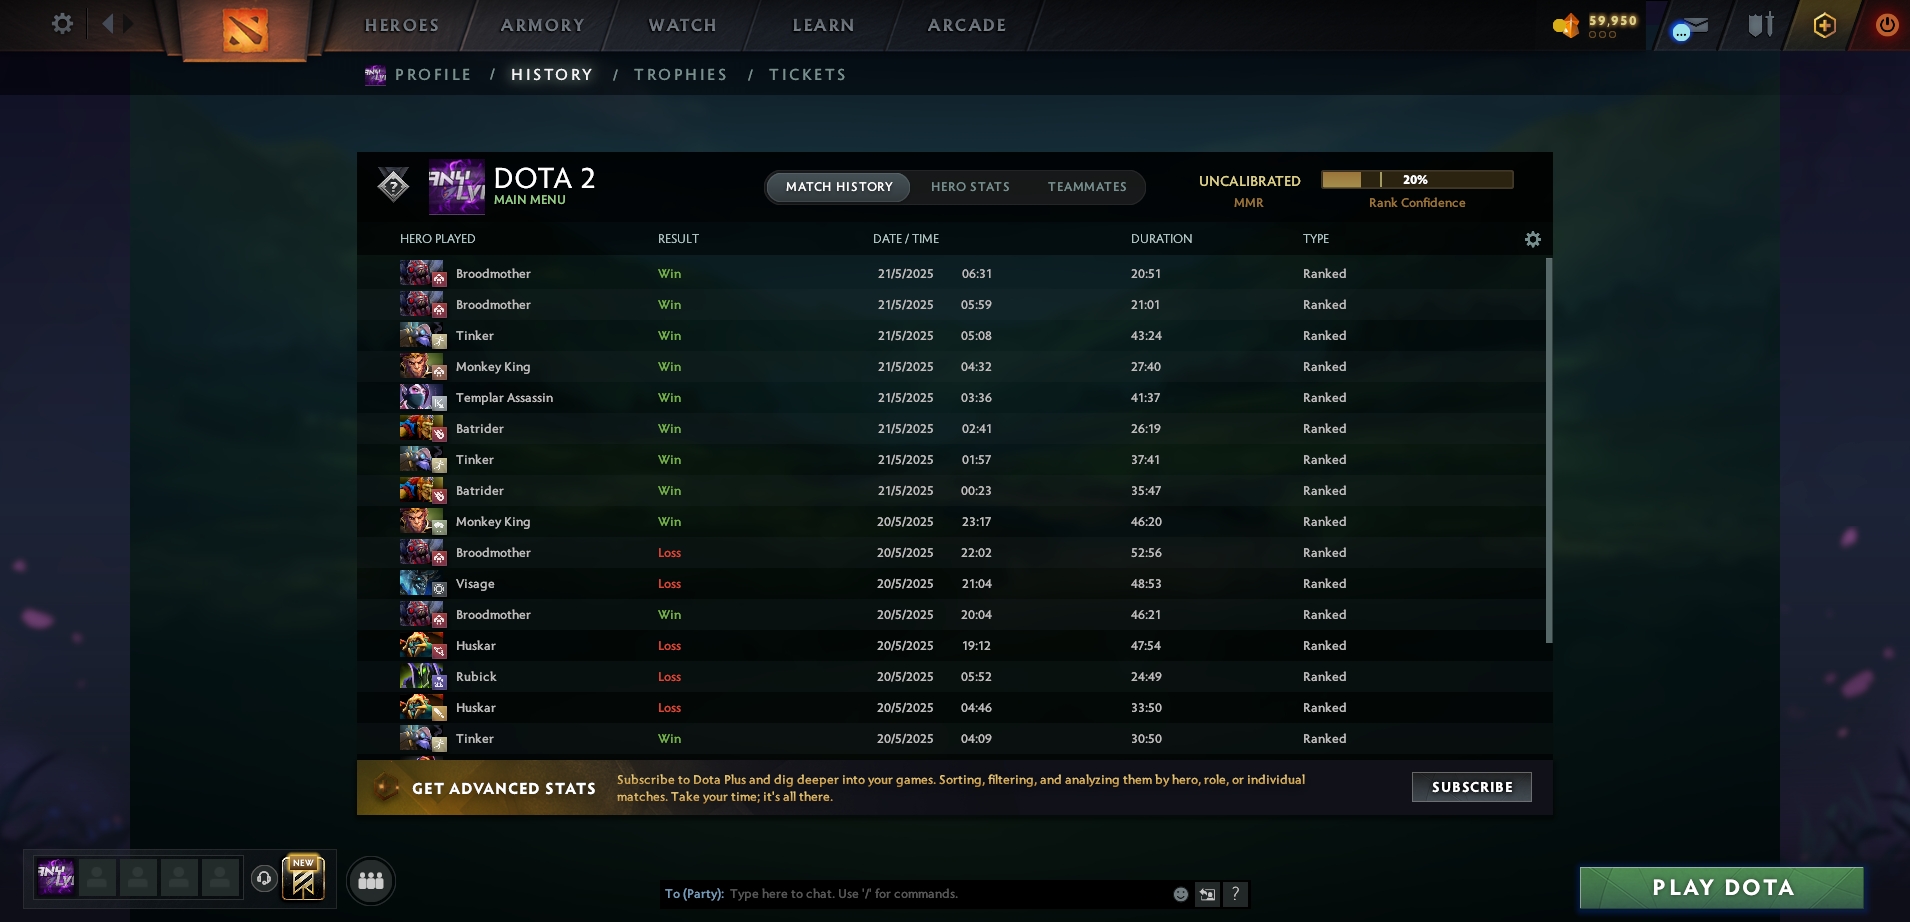Open the ARMORY tab
The width and height of the screenshot is (1910, 922).
click(x=543, y=25)
